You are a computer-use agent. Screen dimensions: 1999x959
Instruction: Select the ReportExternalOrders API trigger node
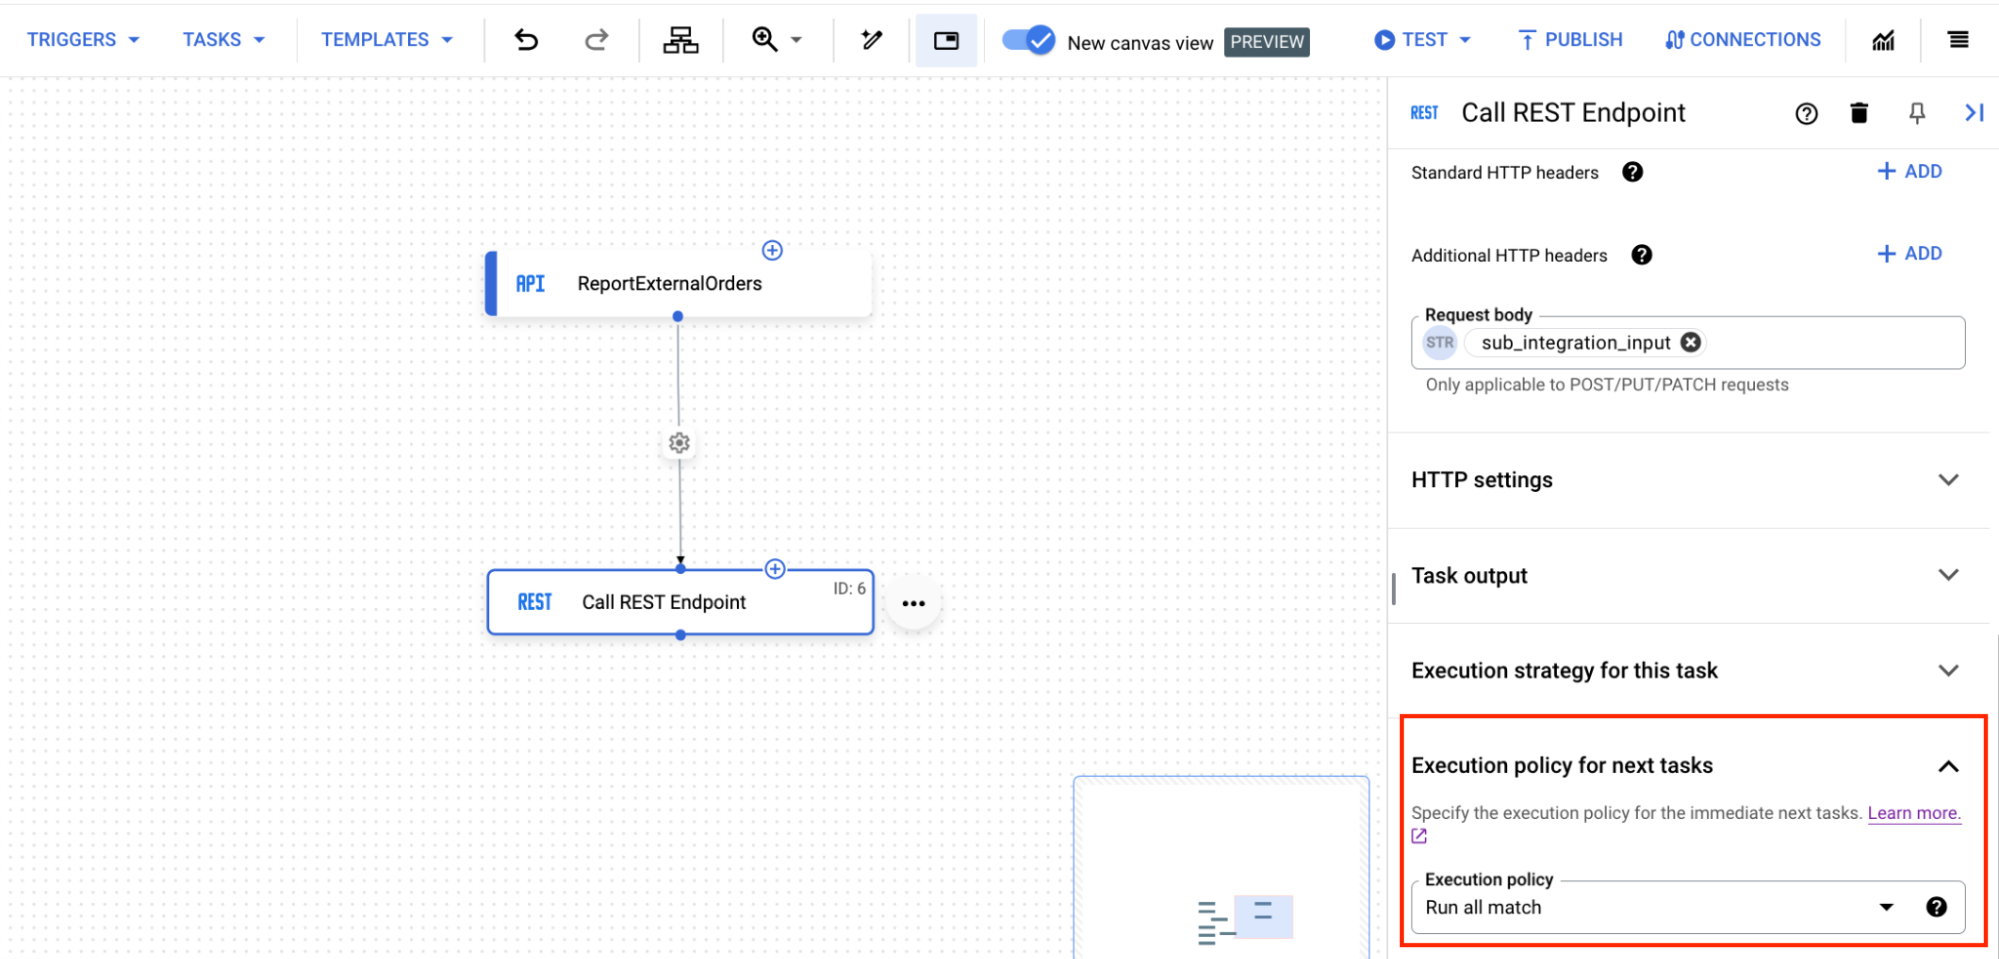[x=679, y=284]
